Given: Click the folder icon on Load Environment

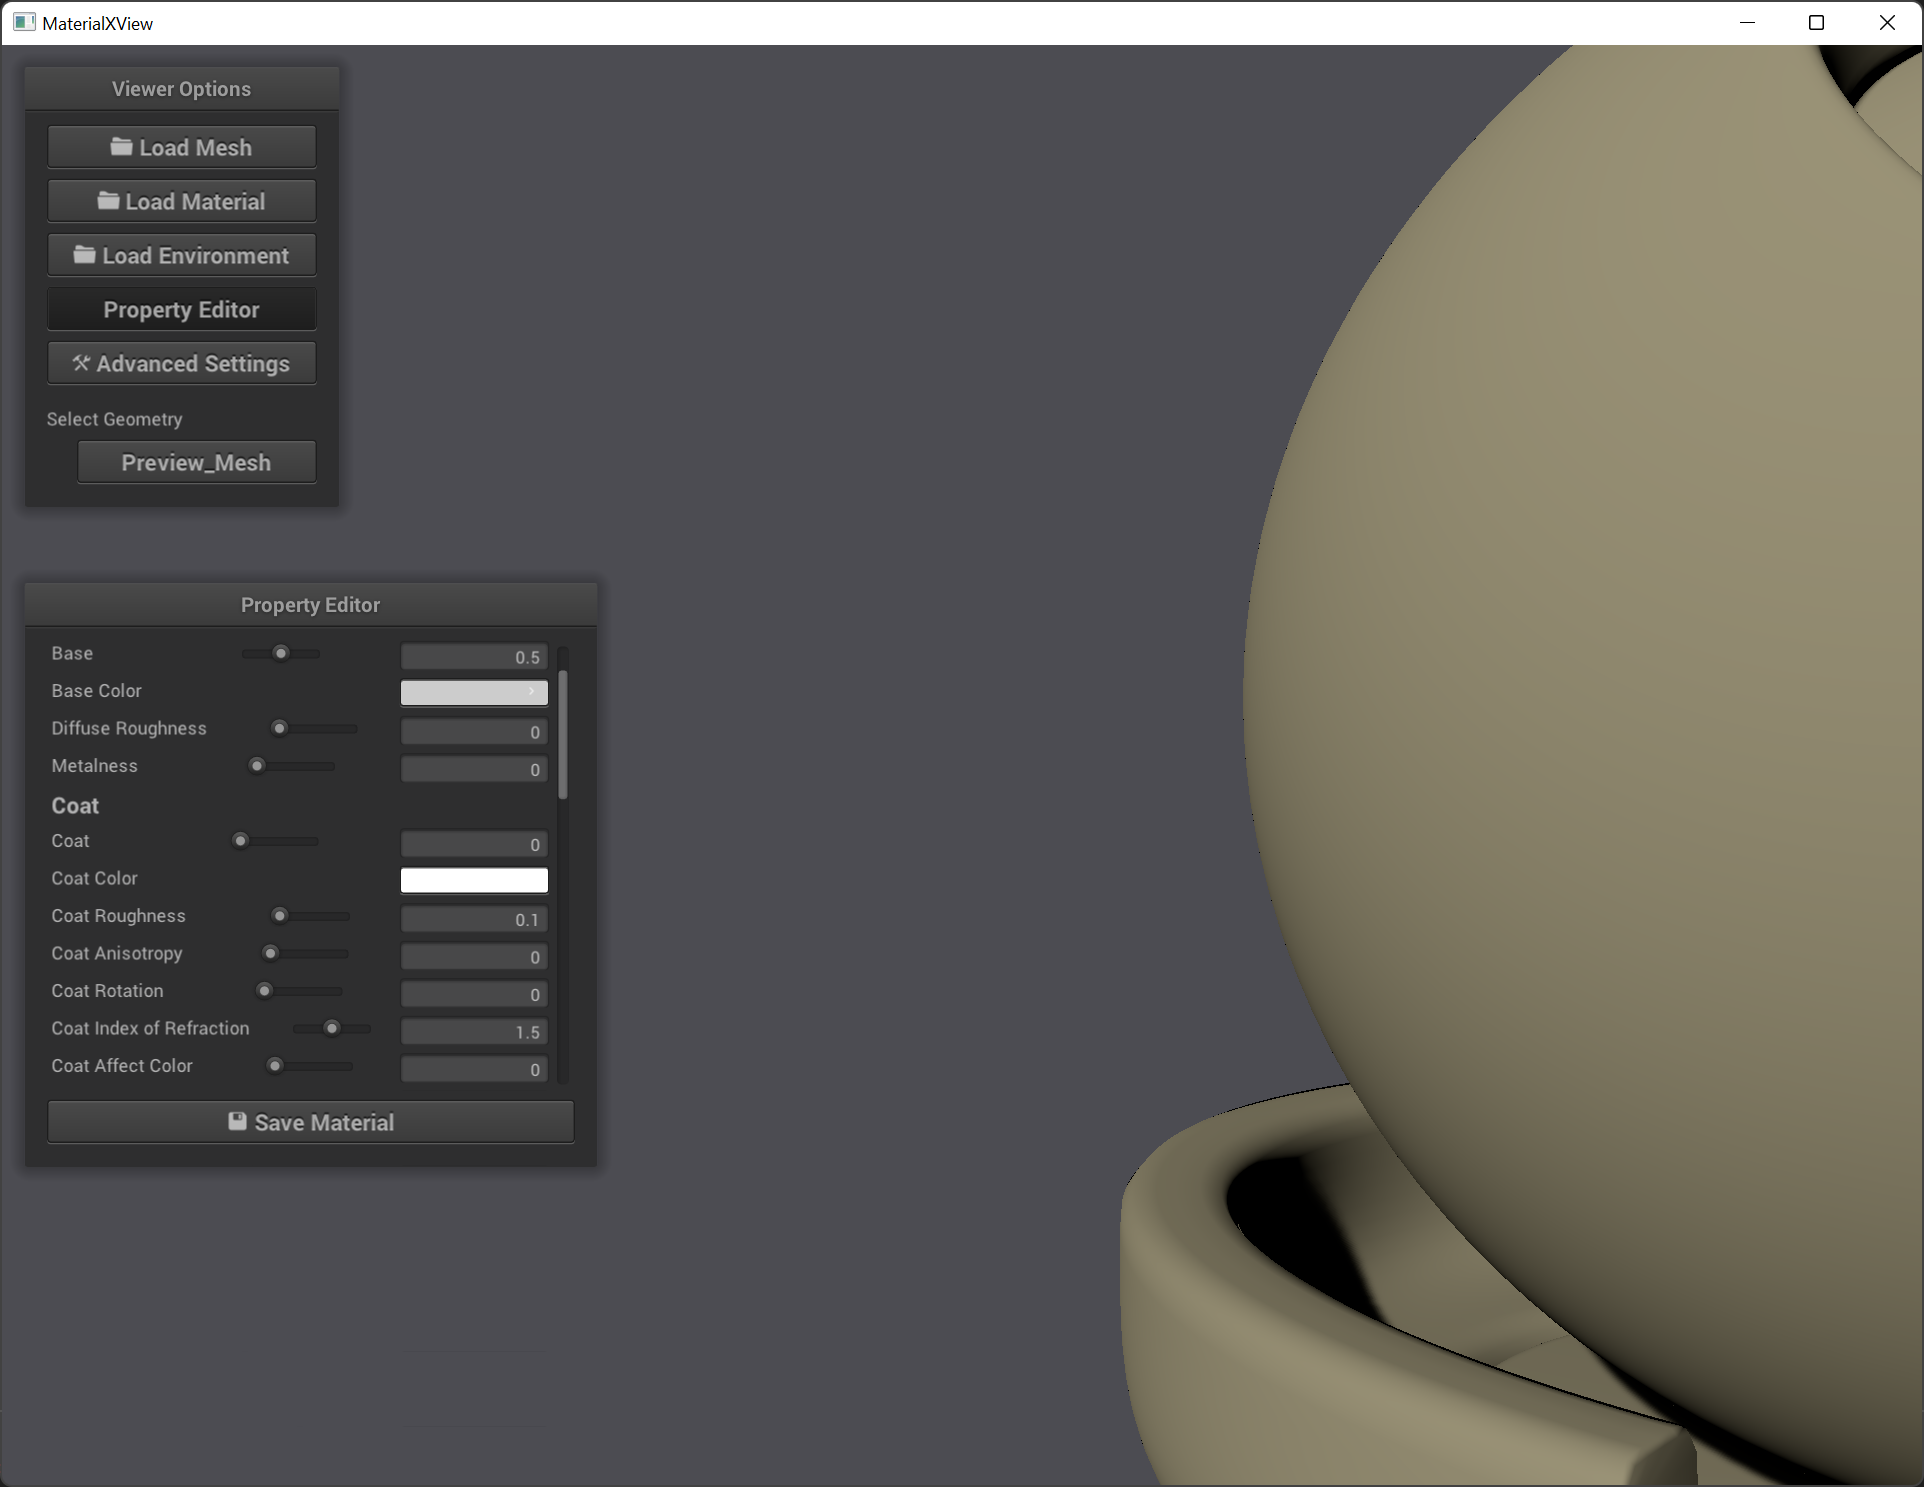Looking at the screenshot, I should 85,255.
